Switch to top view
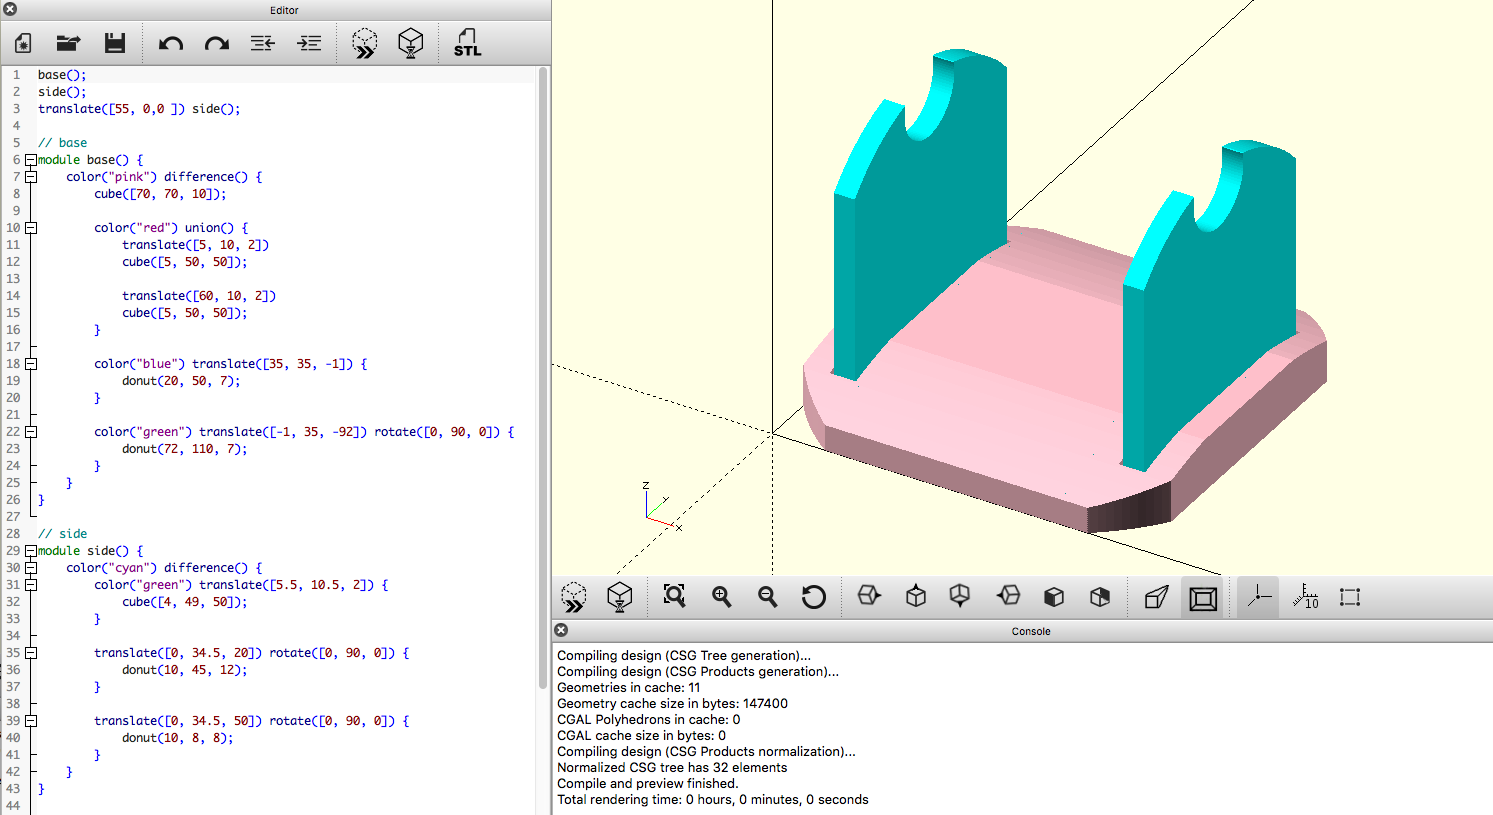The height and width of the screenshot is (815, 1493). coord(915,597)
